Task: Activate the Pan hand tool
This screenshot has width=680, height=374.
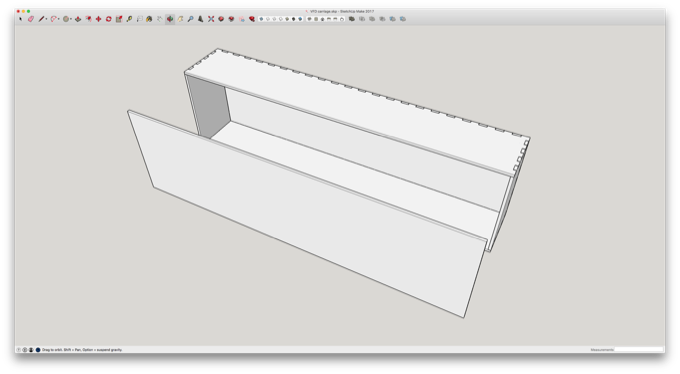Action: (180, 19)
